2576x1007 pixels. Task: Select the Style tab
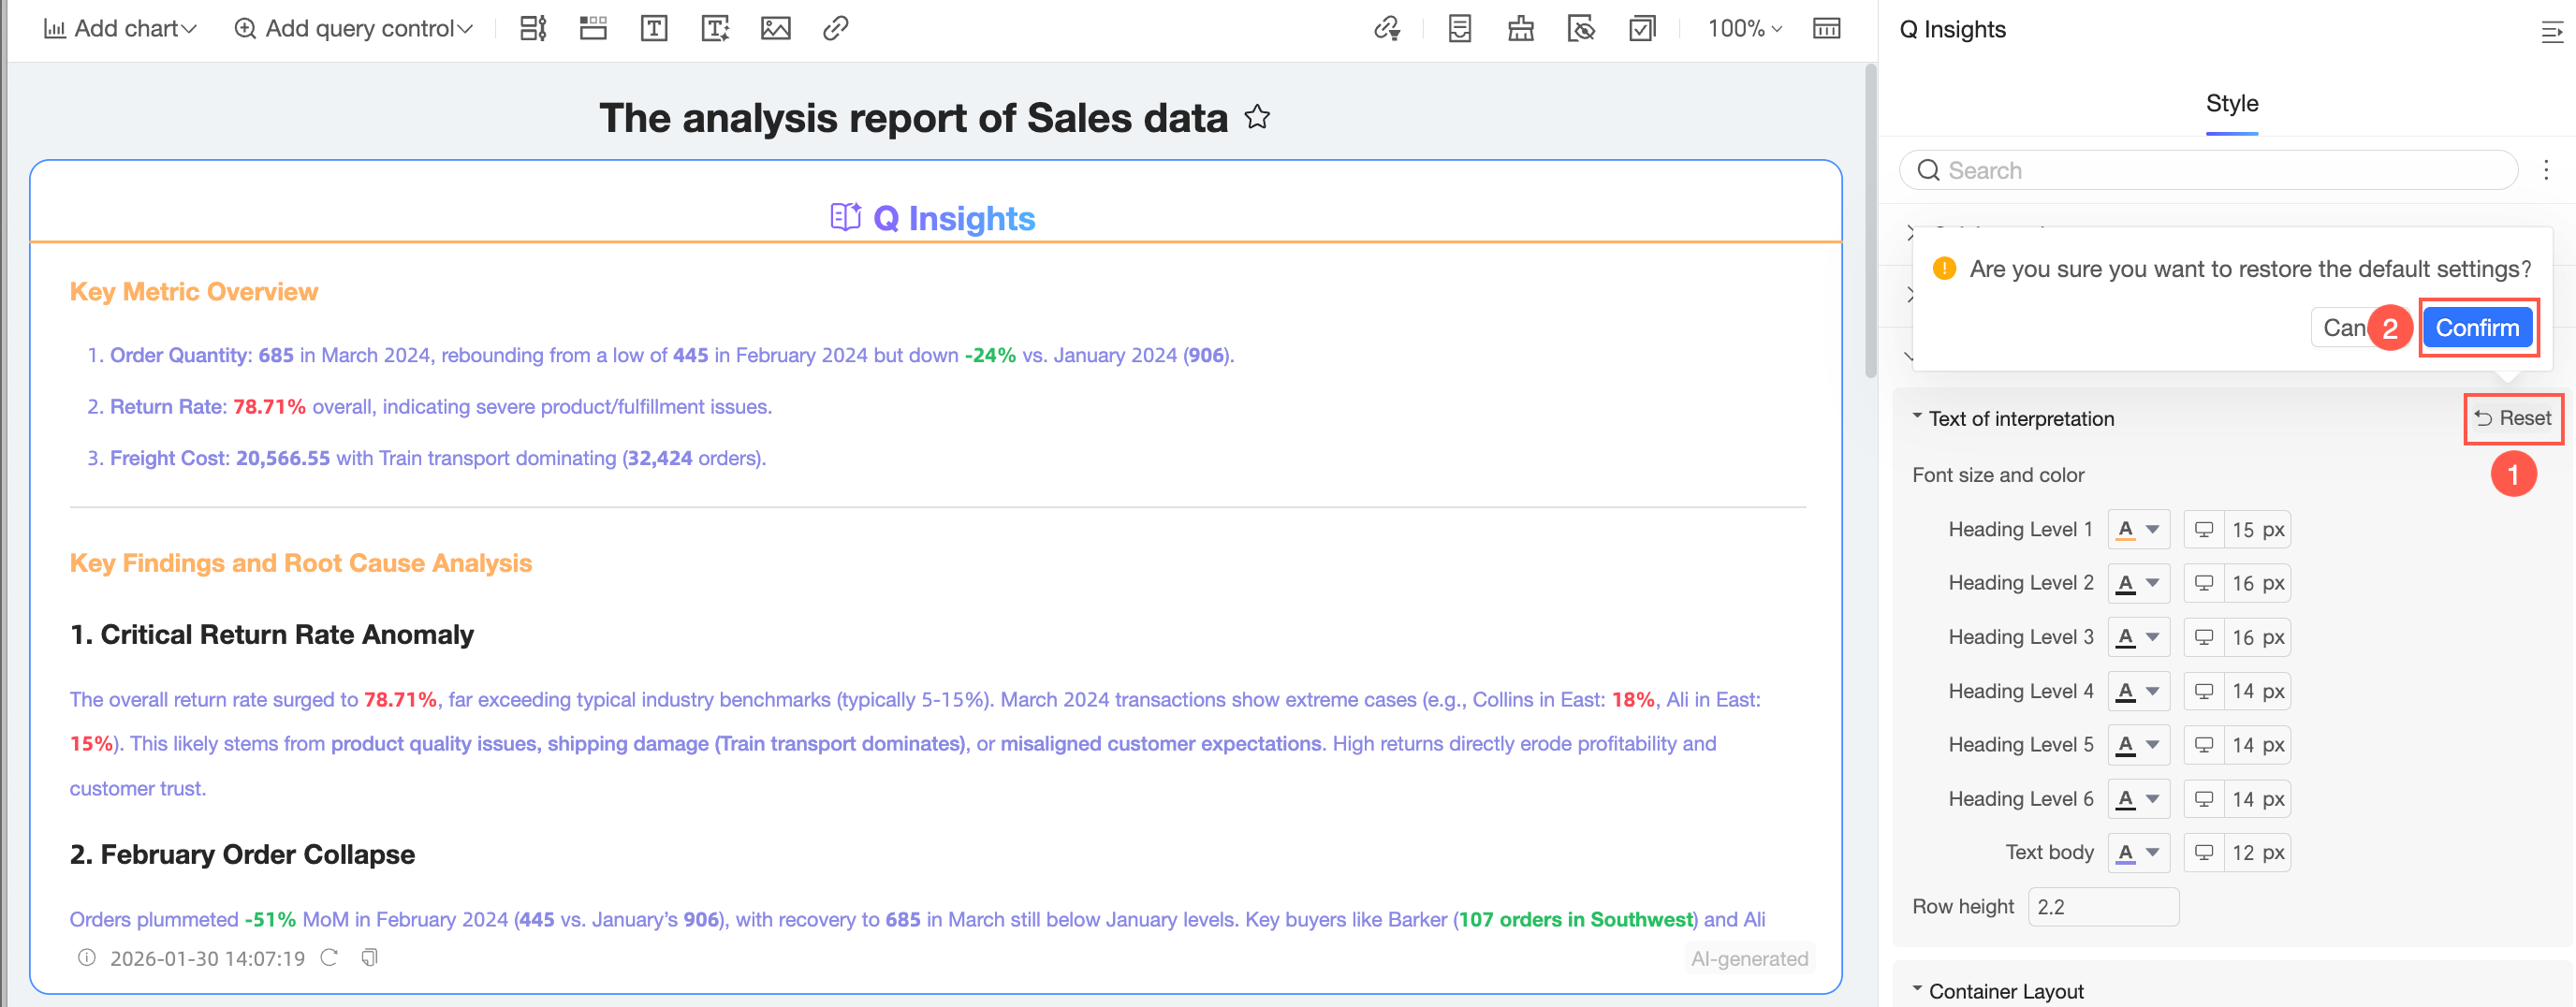[x=2231, y=103]
